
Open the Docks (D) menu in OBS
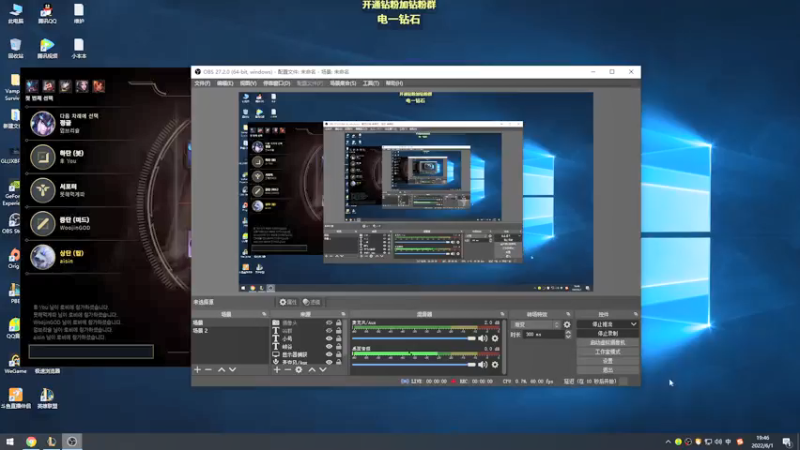pos(277,83)
